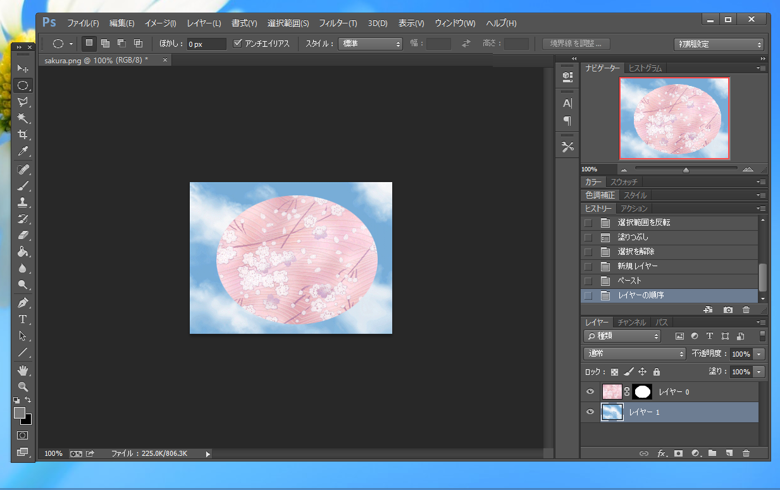Screen dimensions: 780x490
Task: Open the スタイル dropdown set to 標準
Action: tap(369, 44)
